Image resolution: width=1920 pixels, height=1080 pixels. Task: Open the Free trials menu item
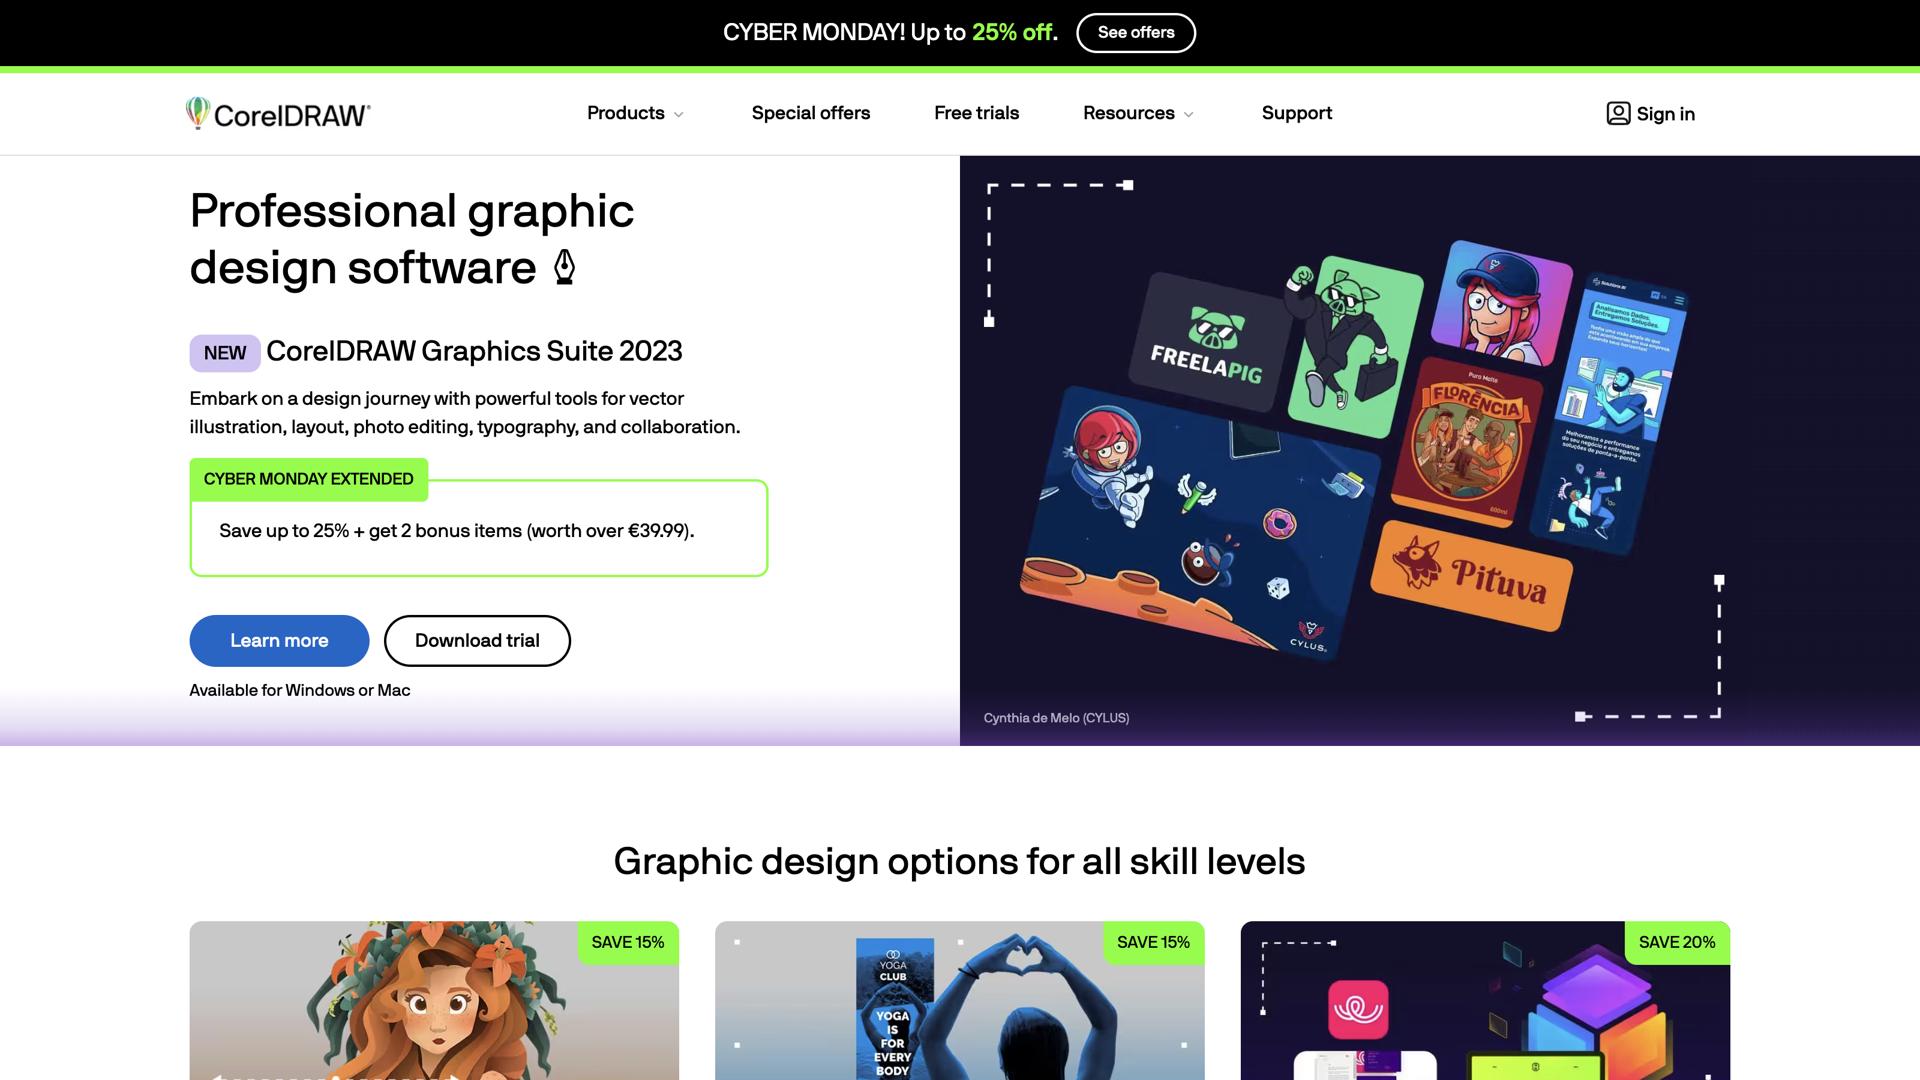[976, 113]
